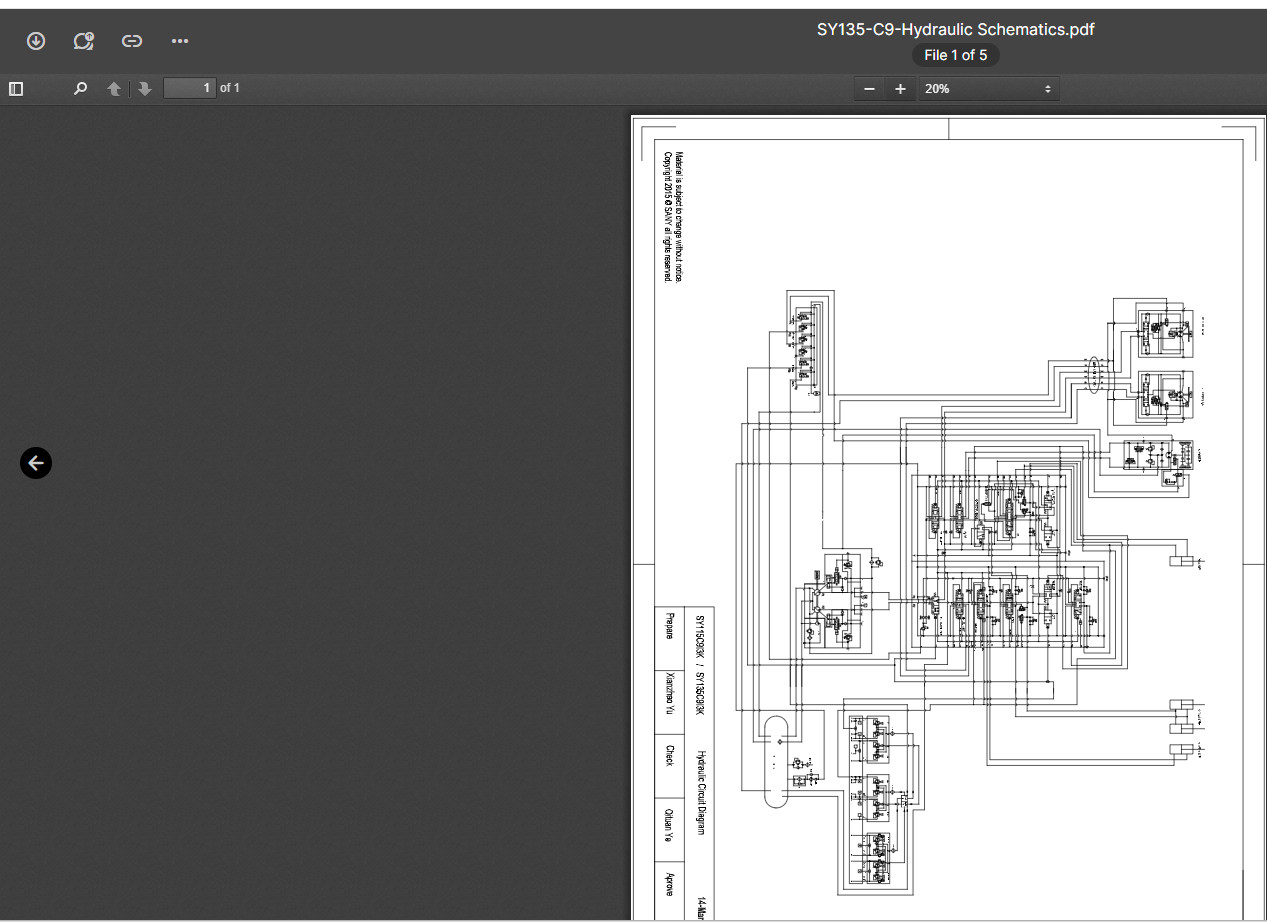
Task: Go back with the left arrow button
Action: pos(36,463)
